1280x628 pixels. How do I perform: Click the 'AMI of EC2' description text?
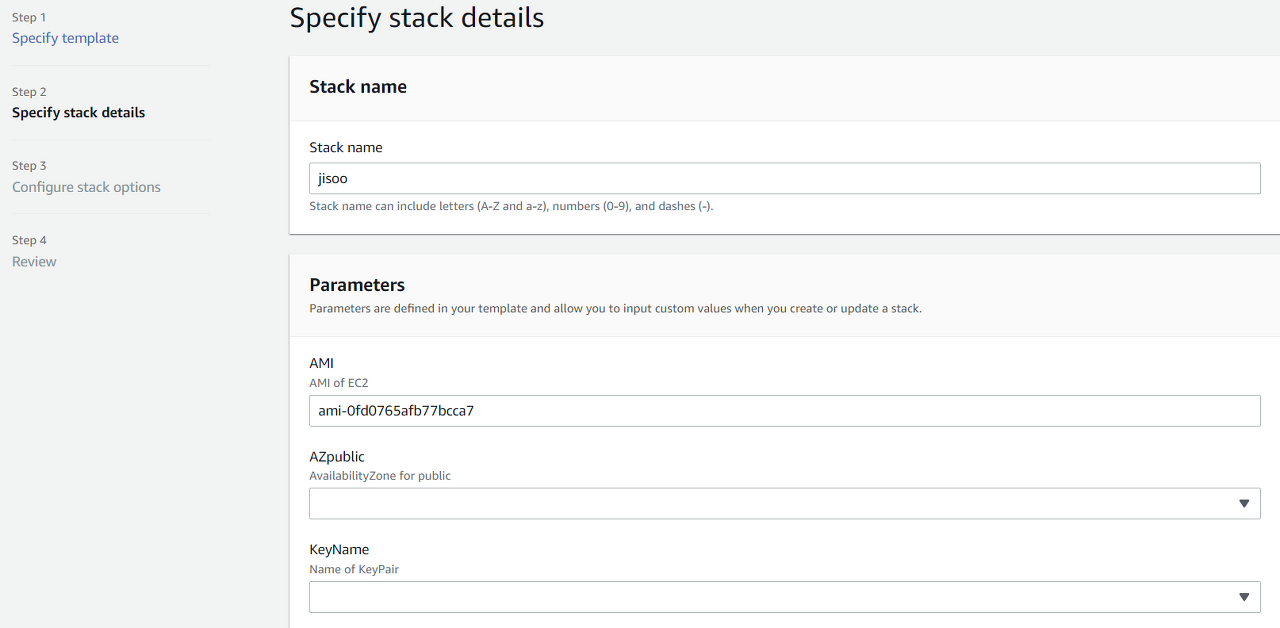coord(339,383)
